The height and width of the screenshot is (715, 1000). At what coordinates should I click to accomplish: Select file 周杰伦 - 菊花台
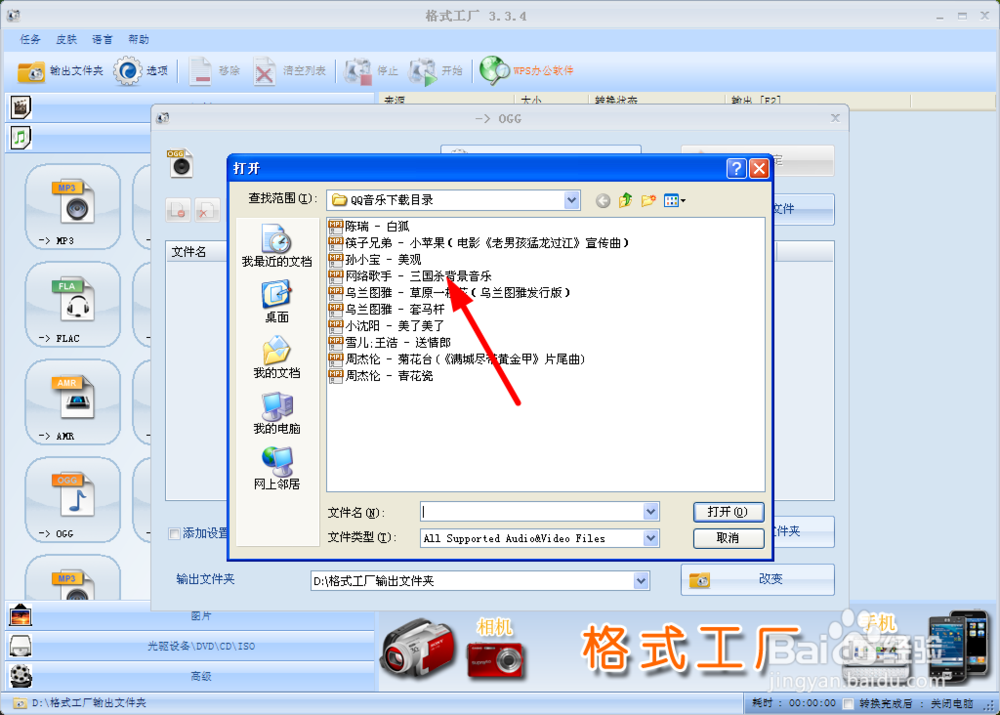point(457,359)
